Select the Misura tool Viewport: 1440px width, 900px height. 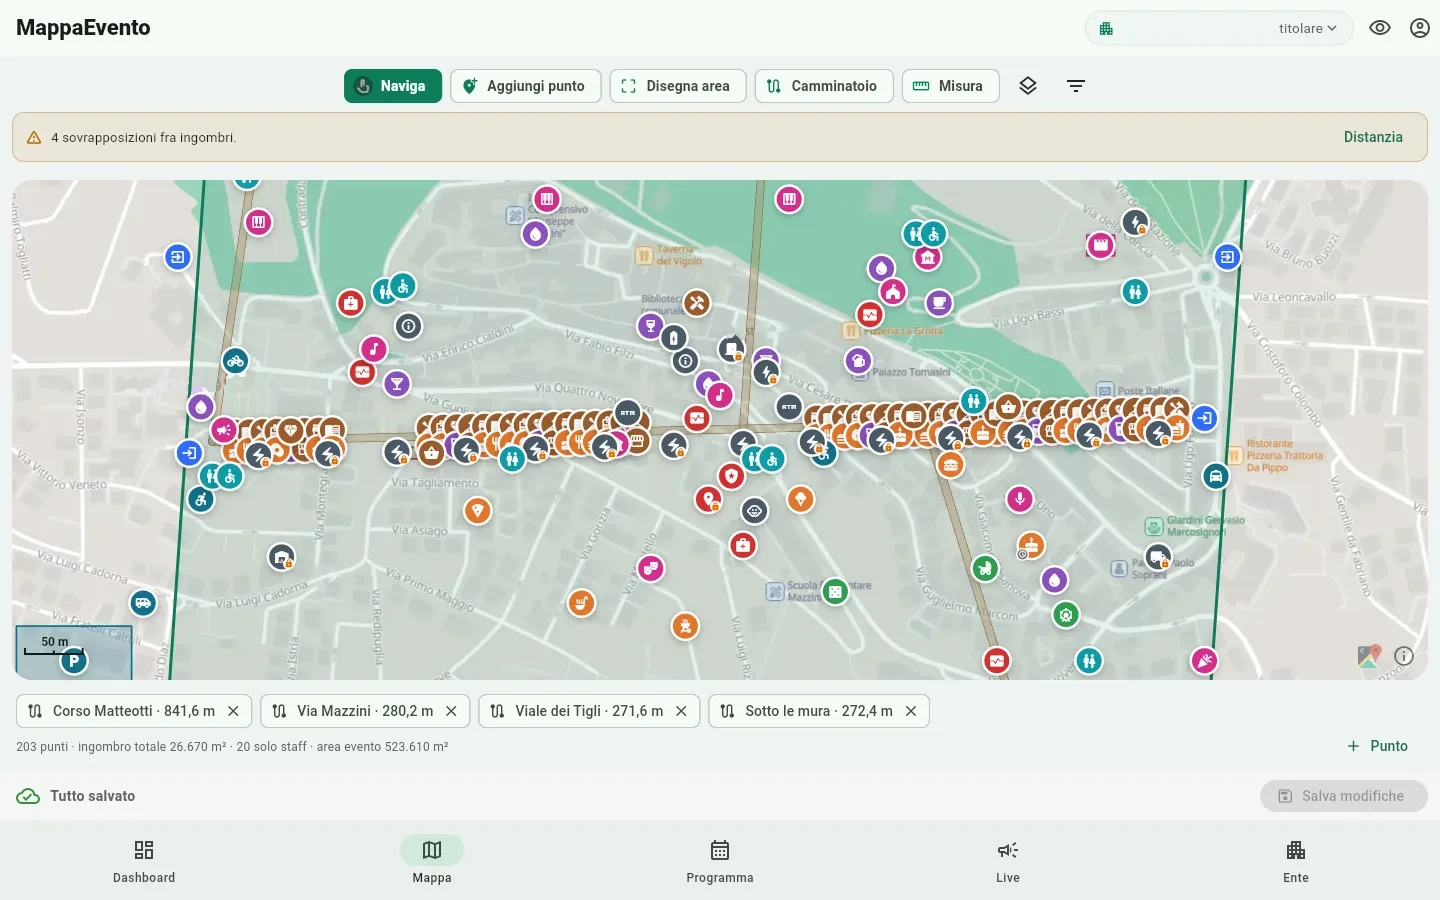click(950, 86)
